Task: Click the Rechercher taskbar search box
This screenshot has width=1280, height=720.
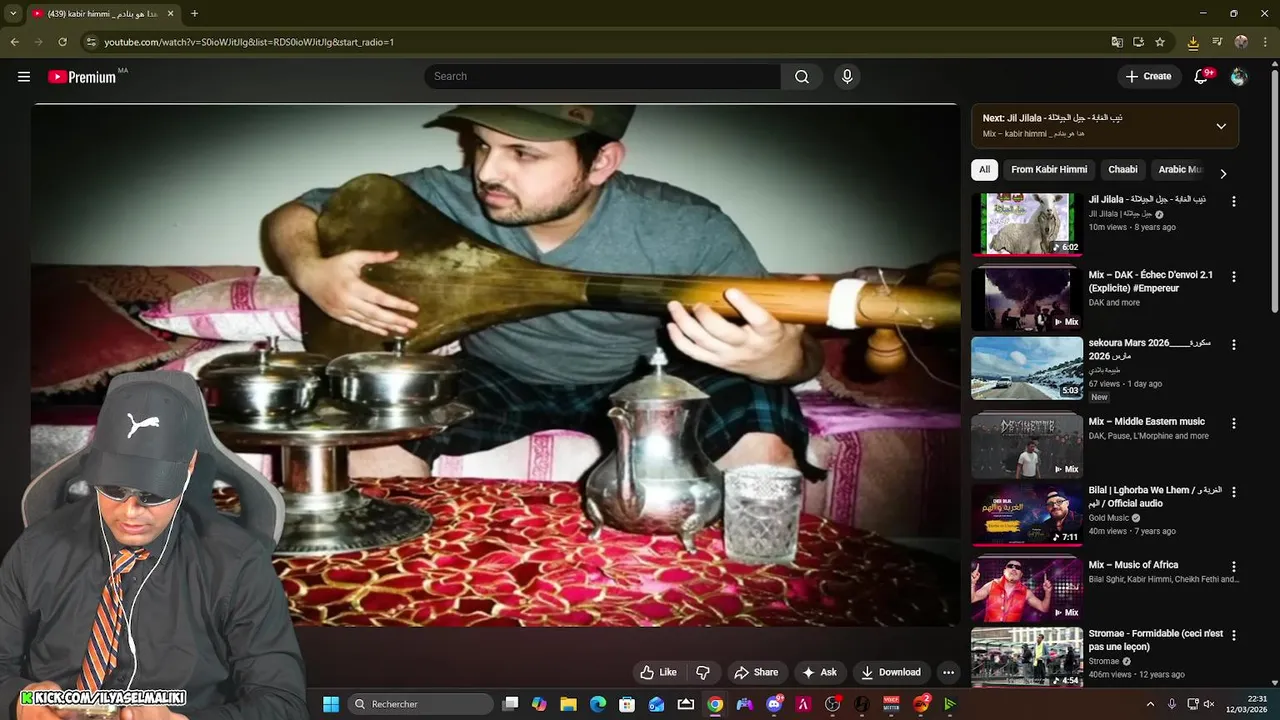Action: tap(421, 704)
